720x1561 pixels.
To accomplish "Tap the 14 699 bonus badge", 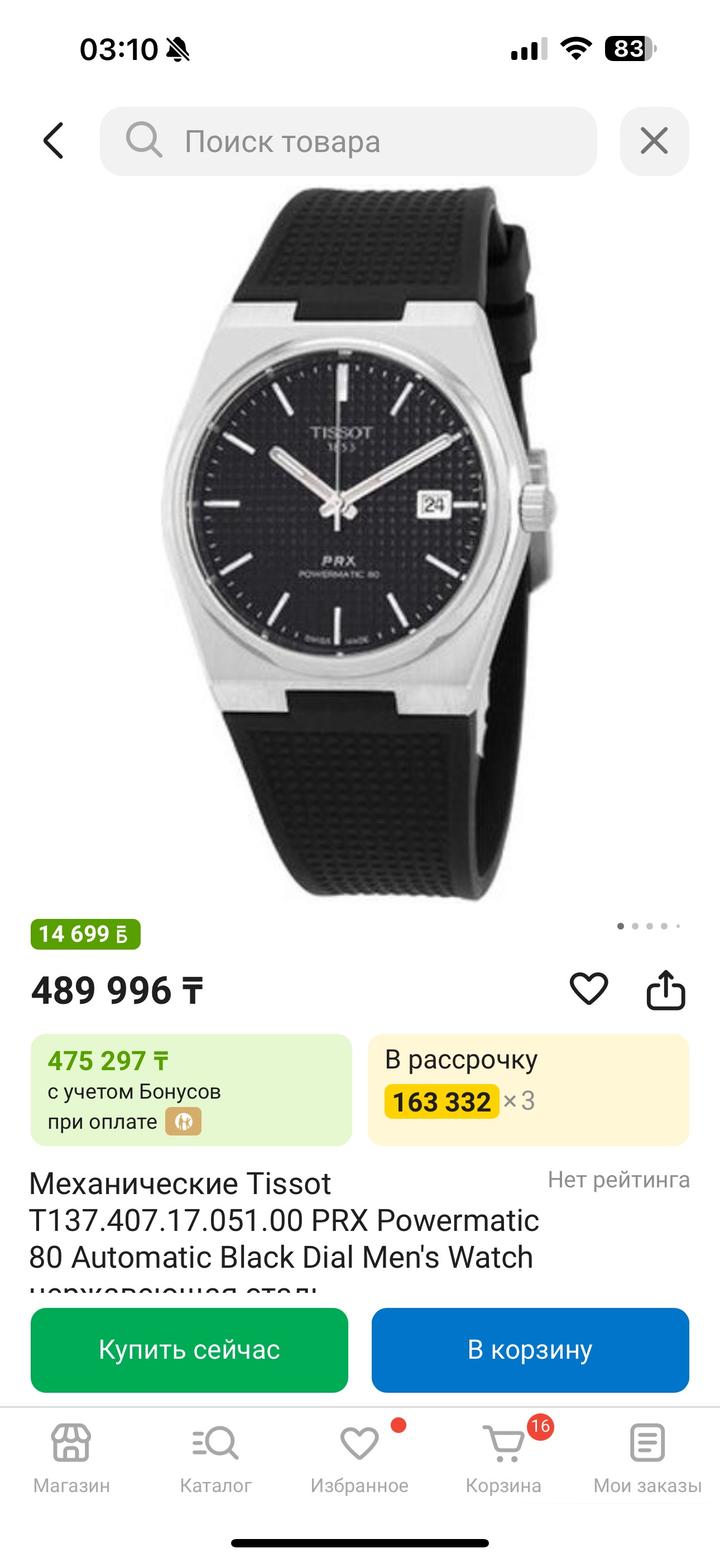I will point(85,934).
